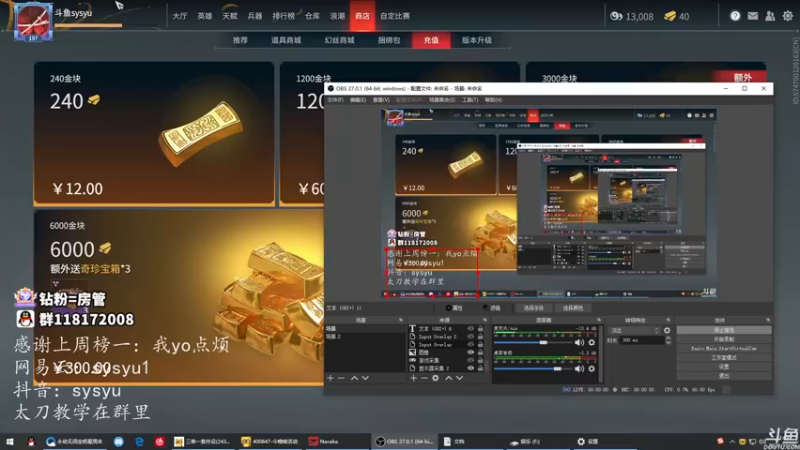This screenshot has width=800, height=450.
Task: Move scene up in the scenes list
Action: point(354,378)
